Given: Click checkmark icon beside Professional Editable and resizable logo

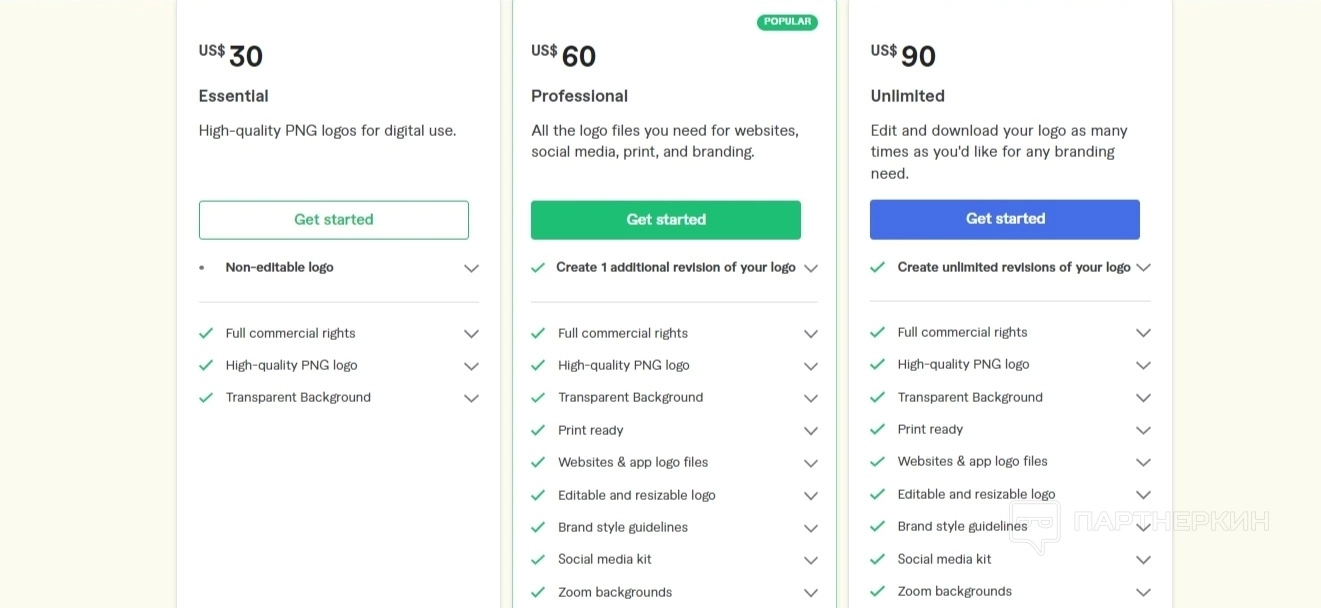Looking at the screenshot, I should [538, 495].
